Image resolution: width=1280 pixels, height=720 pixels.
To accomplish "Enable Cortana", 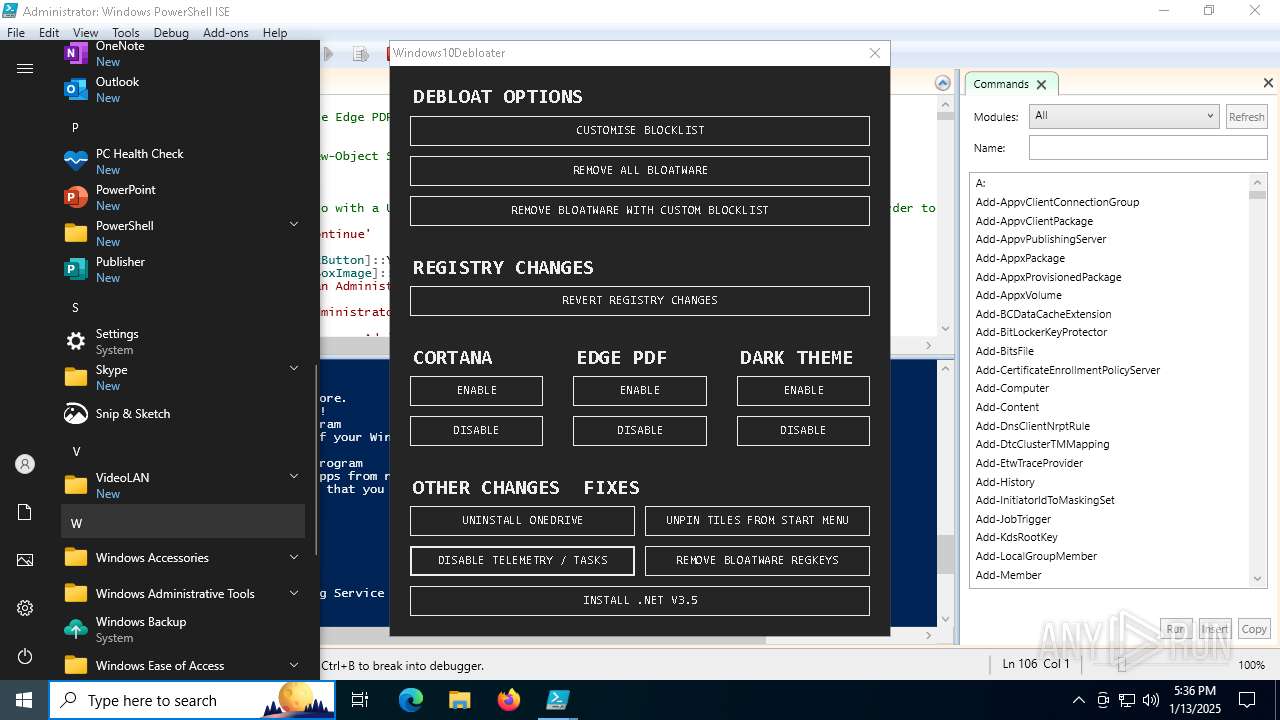I will pyautogui.click(x=476, y=391).
